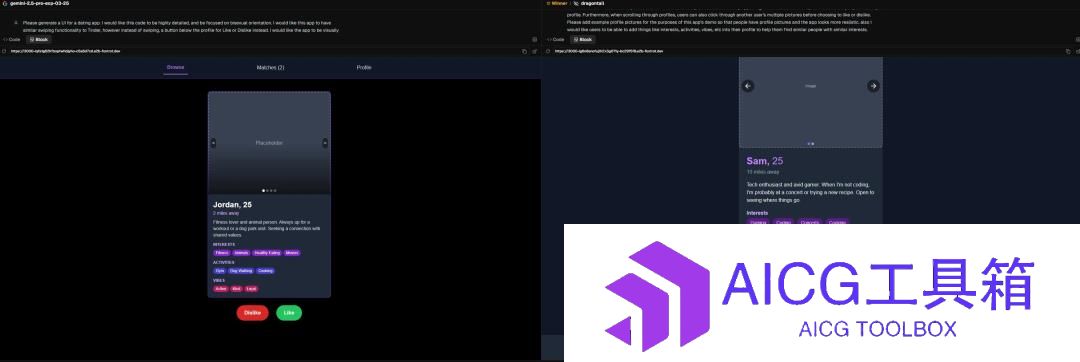
Task: Select first photo indicator dot on Jordan's card
Action: coord(264,191)
